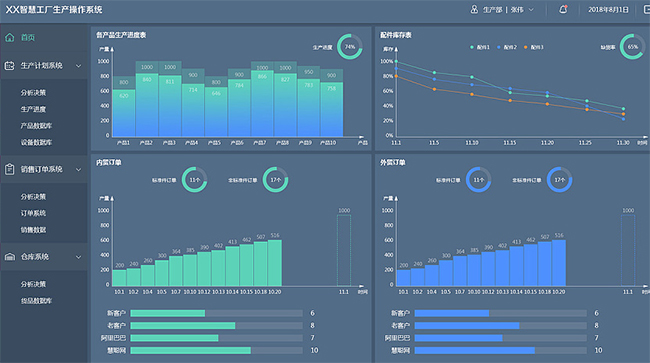This screenshot has width=650, height=363.
Task: Click the 各产品生产进度表 panel title
Action: 121,35
